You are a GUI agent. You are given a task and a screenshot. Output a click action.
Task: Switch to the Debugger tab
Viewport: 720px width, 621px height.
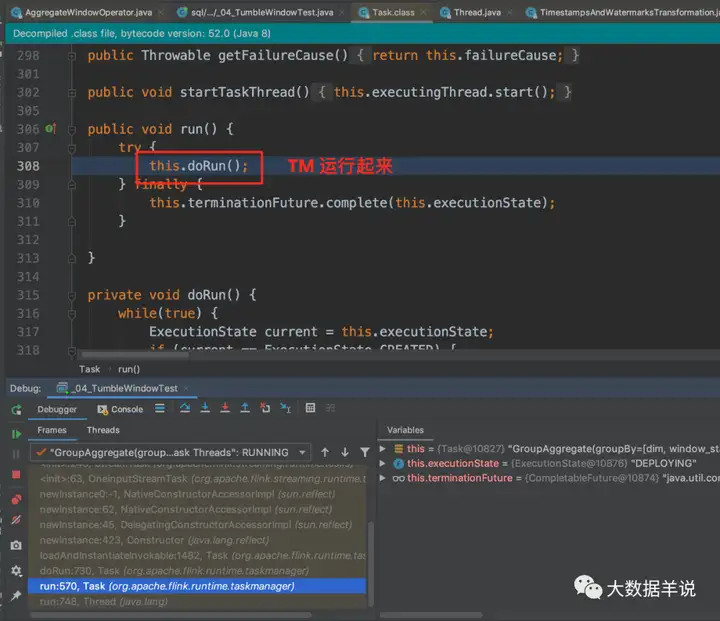pos(57,409)
